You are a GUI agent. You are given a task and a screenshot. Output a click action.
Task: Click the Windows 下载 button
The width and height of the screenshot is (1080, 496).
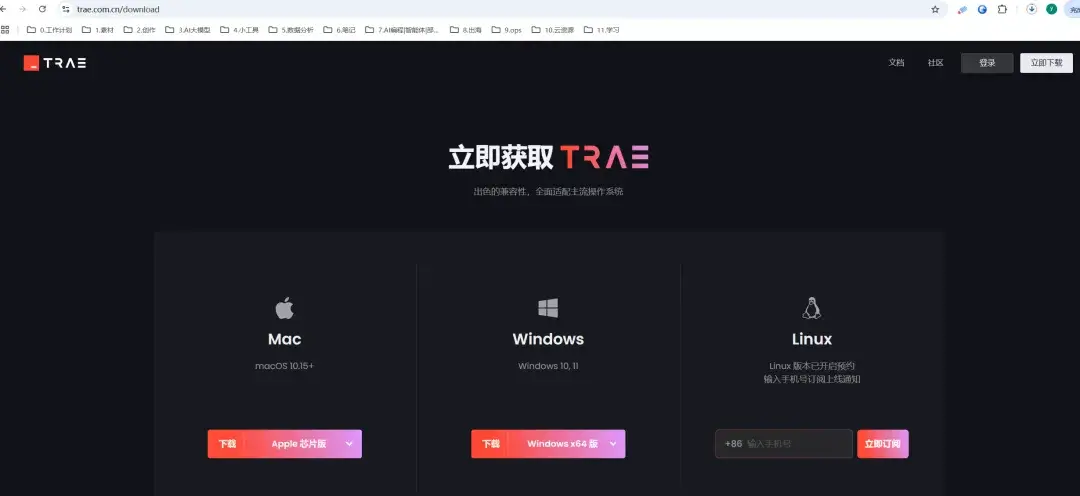[490, 444]
